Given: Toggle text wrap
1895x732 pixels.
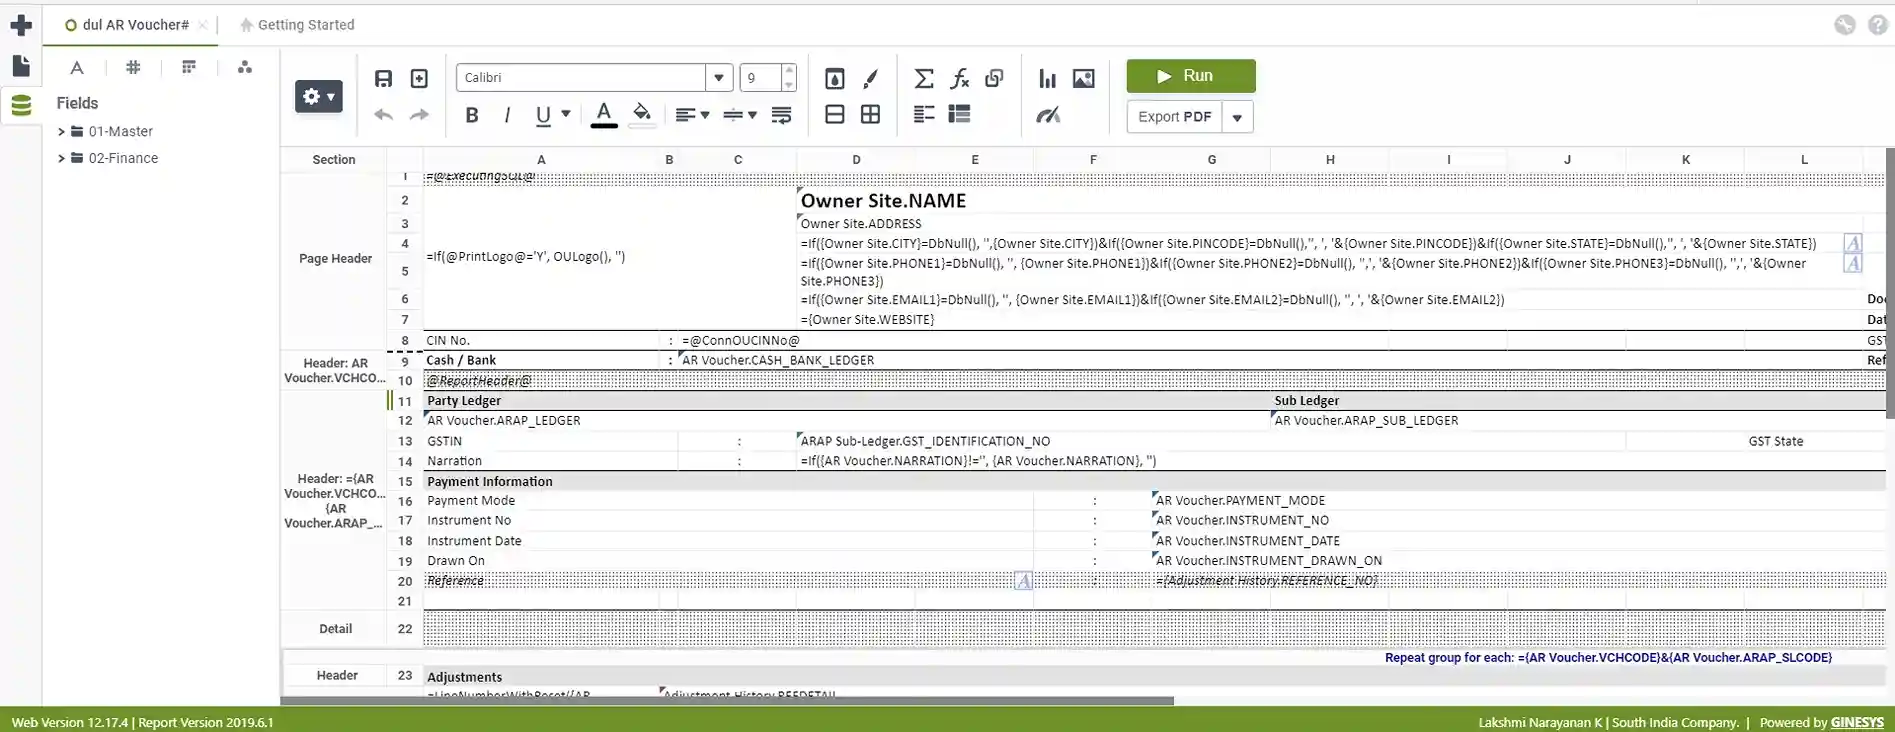Looking at the screenshot, I should point(782,115).
